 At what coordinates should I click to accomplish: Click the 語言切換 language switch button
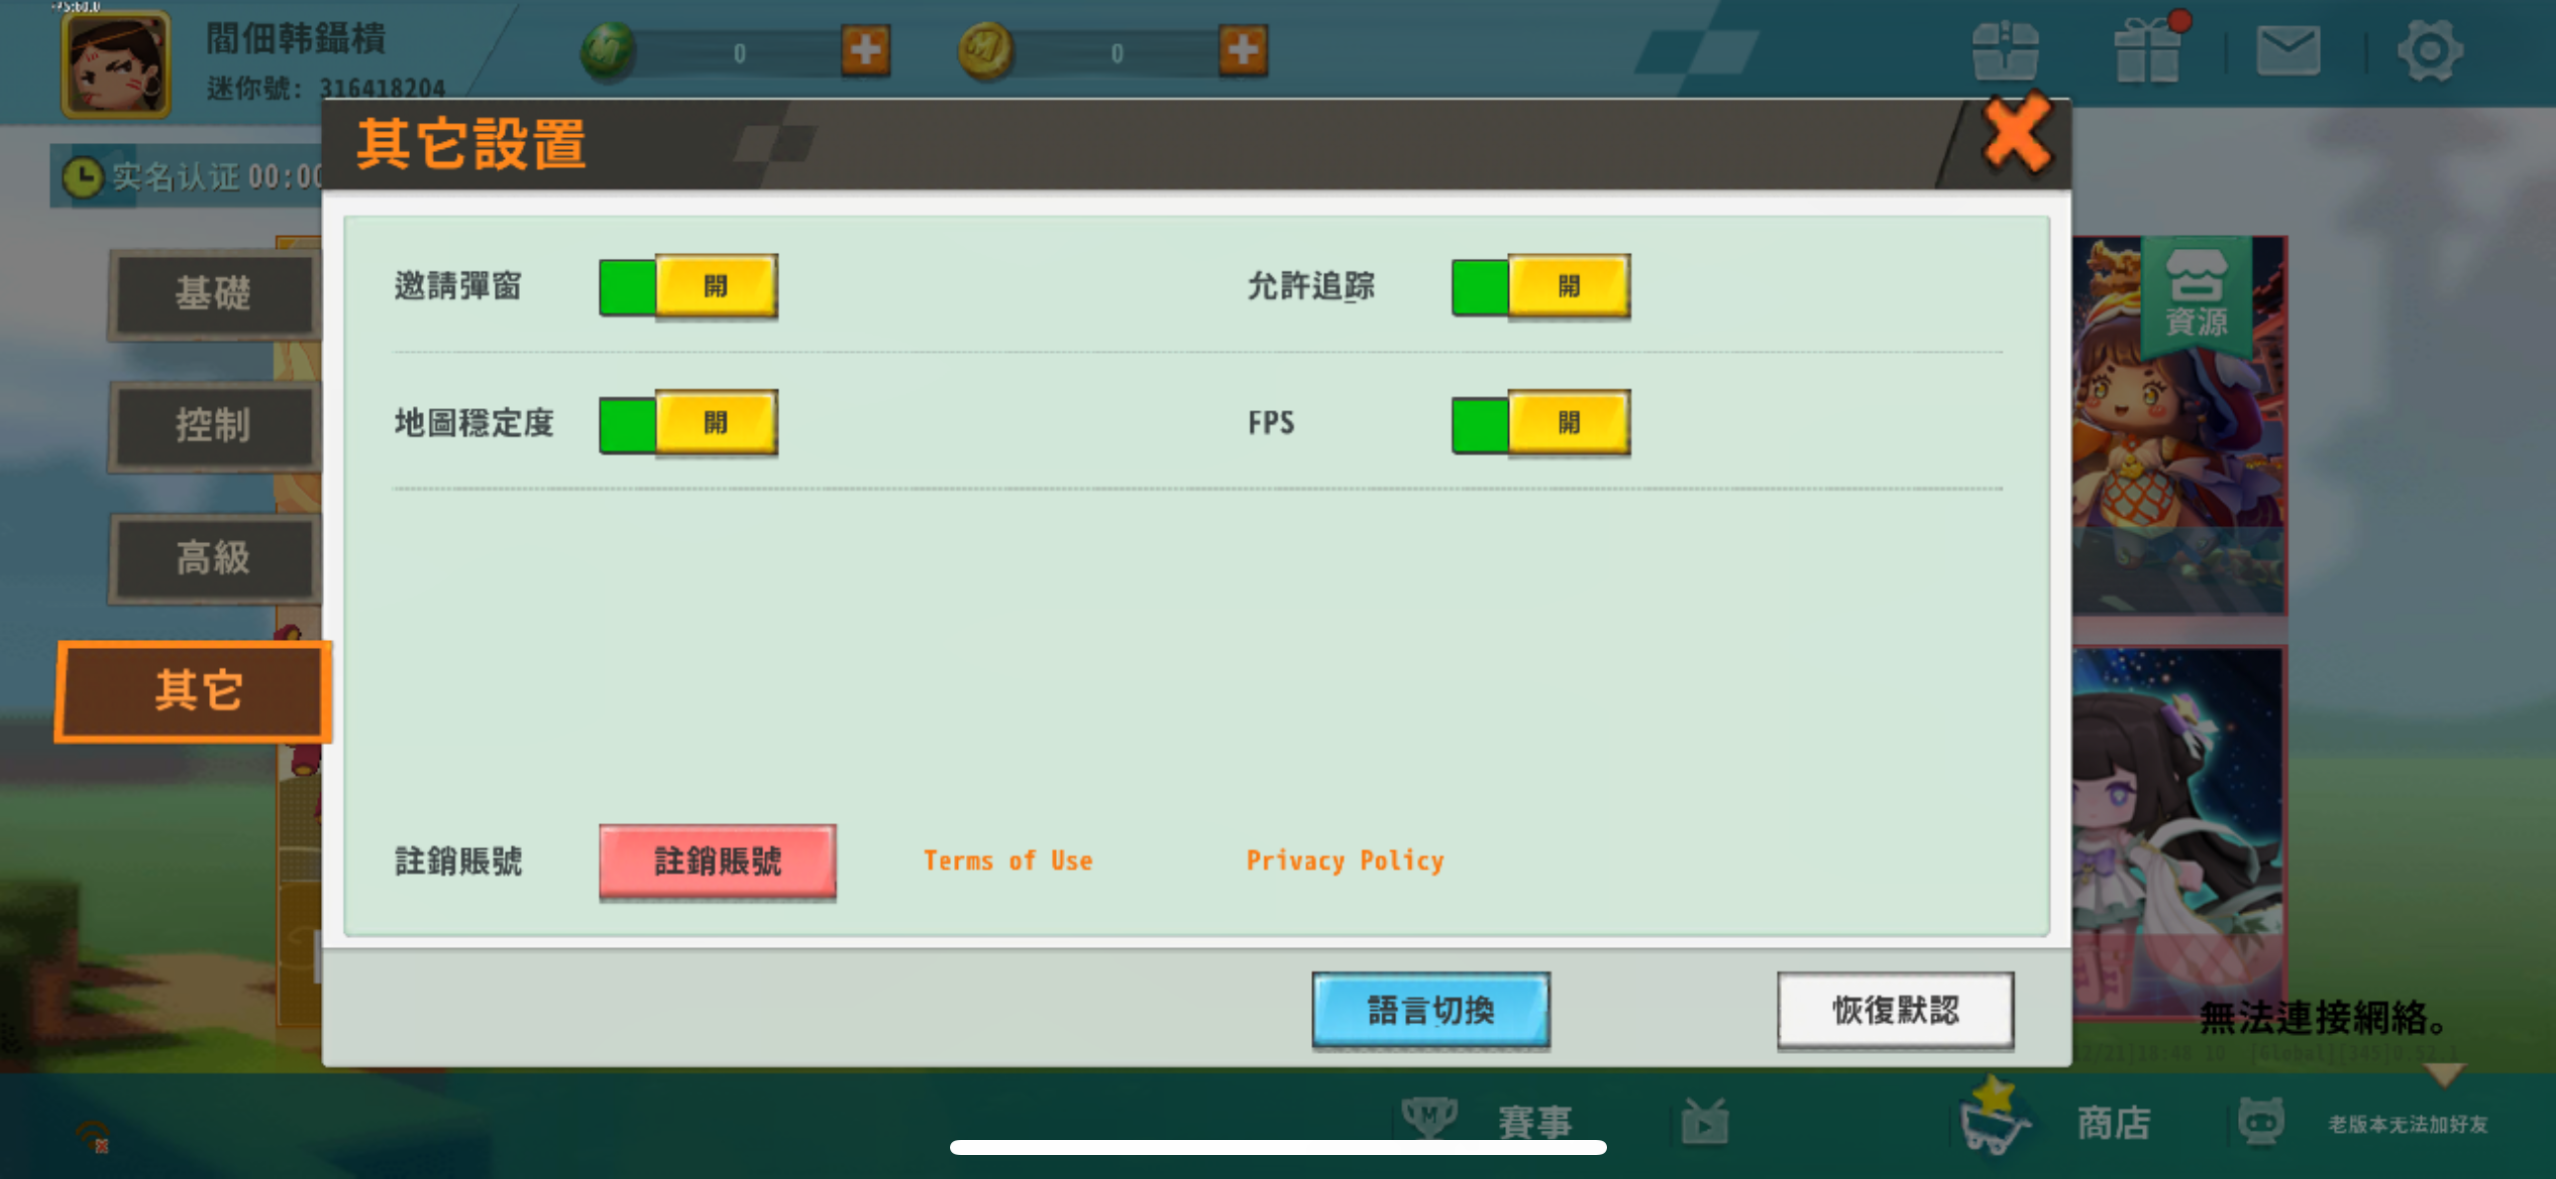click(1430, 1010)
